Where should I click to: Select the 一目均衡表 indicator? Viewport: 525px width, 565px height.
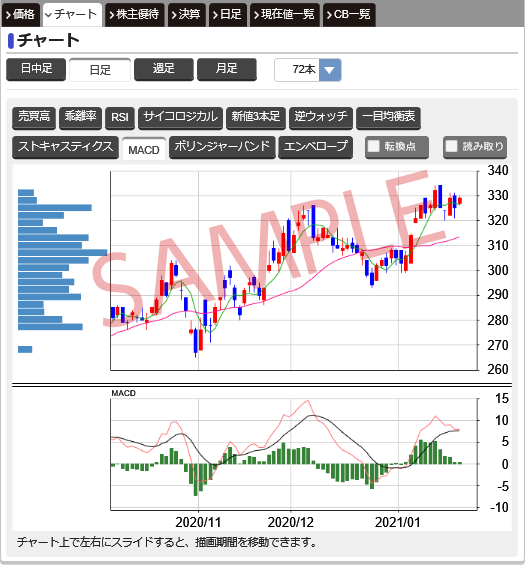point(388,117)
